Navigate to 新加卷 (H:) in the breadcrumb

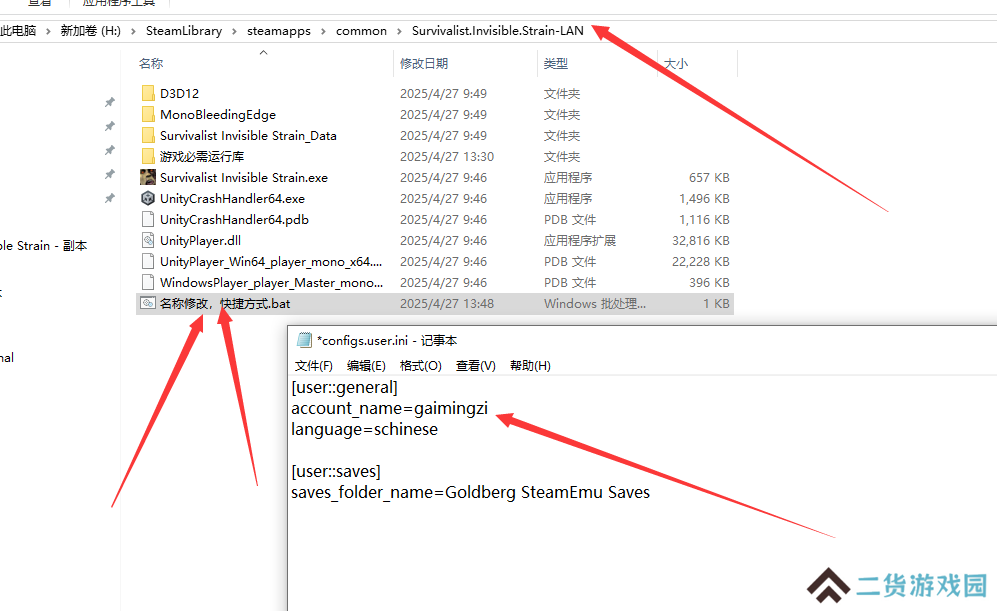tap(90, 31)
